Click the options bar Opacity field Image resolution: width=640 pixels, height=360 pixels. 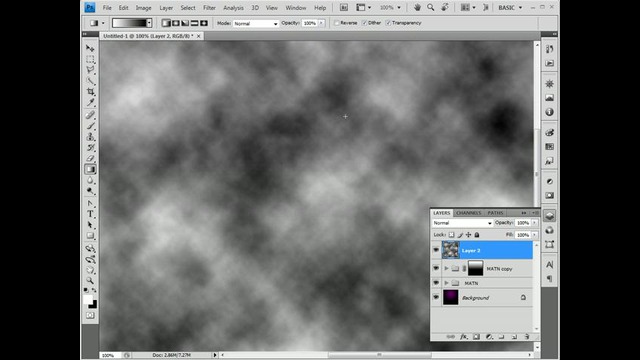310,23
